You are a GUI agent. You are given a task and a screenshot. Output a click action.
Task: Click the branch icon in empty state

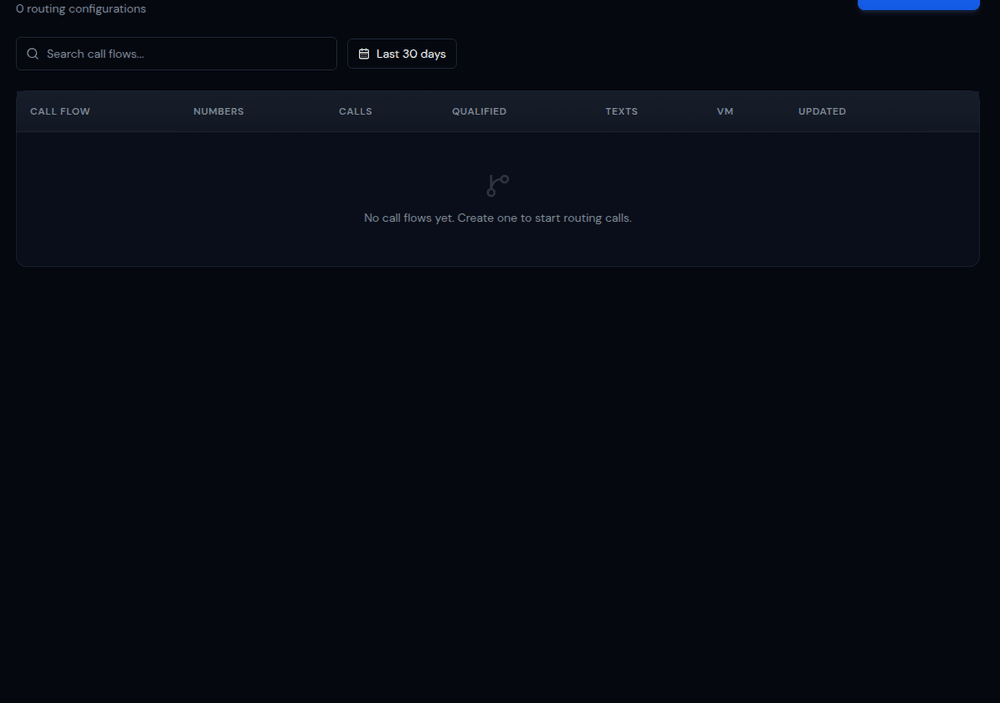pyautogui.click(x=497, y=185)
